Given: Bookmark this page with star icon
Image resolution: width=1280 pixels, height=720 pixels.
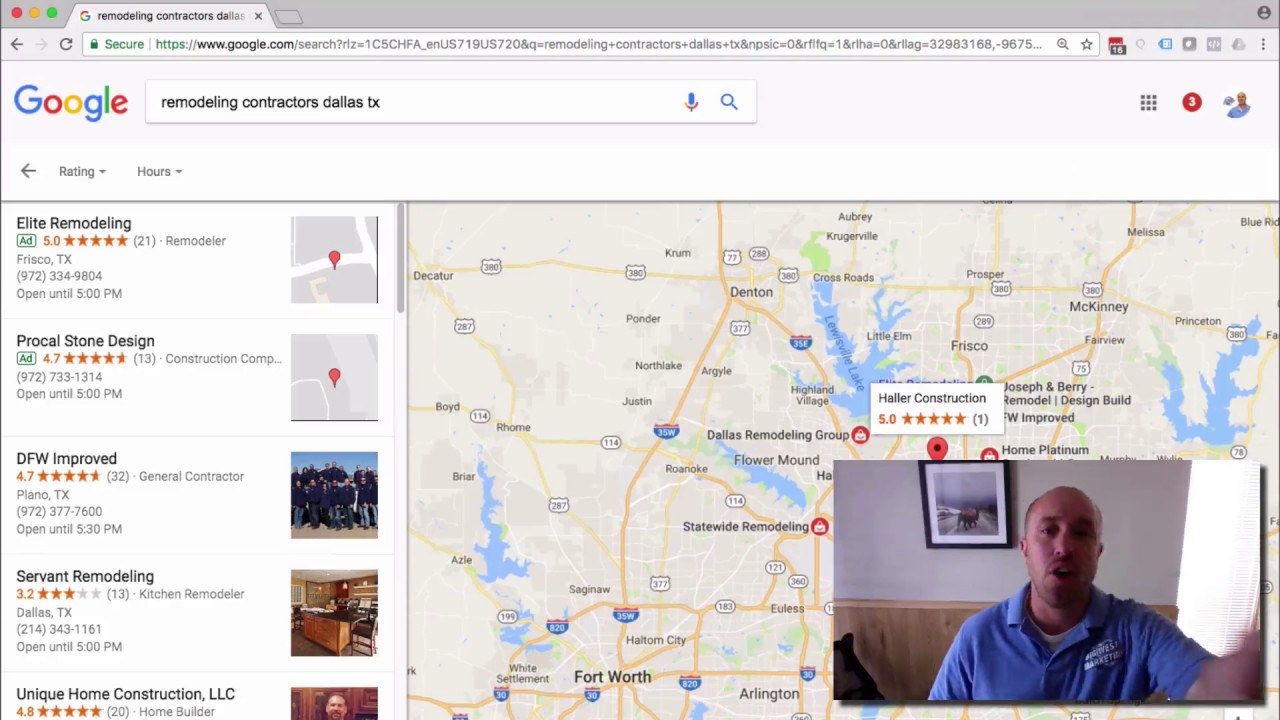Looking at the screenshot, I should pyautogui.click(x=1086, y=44).
